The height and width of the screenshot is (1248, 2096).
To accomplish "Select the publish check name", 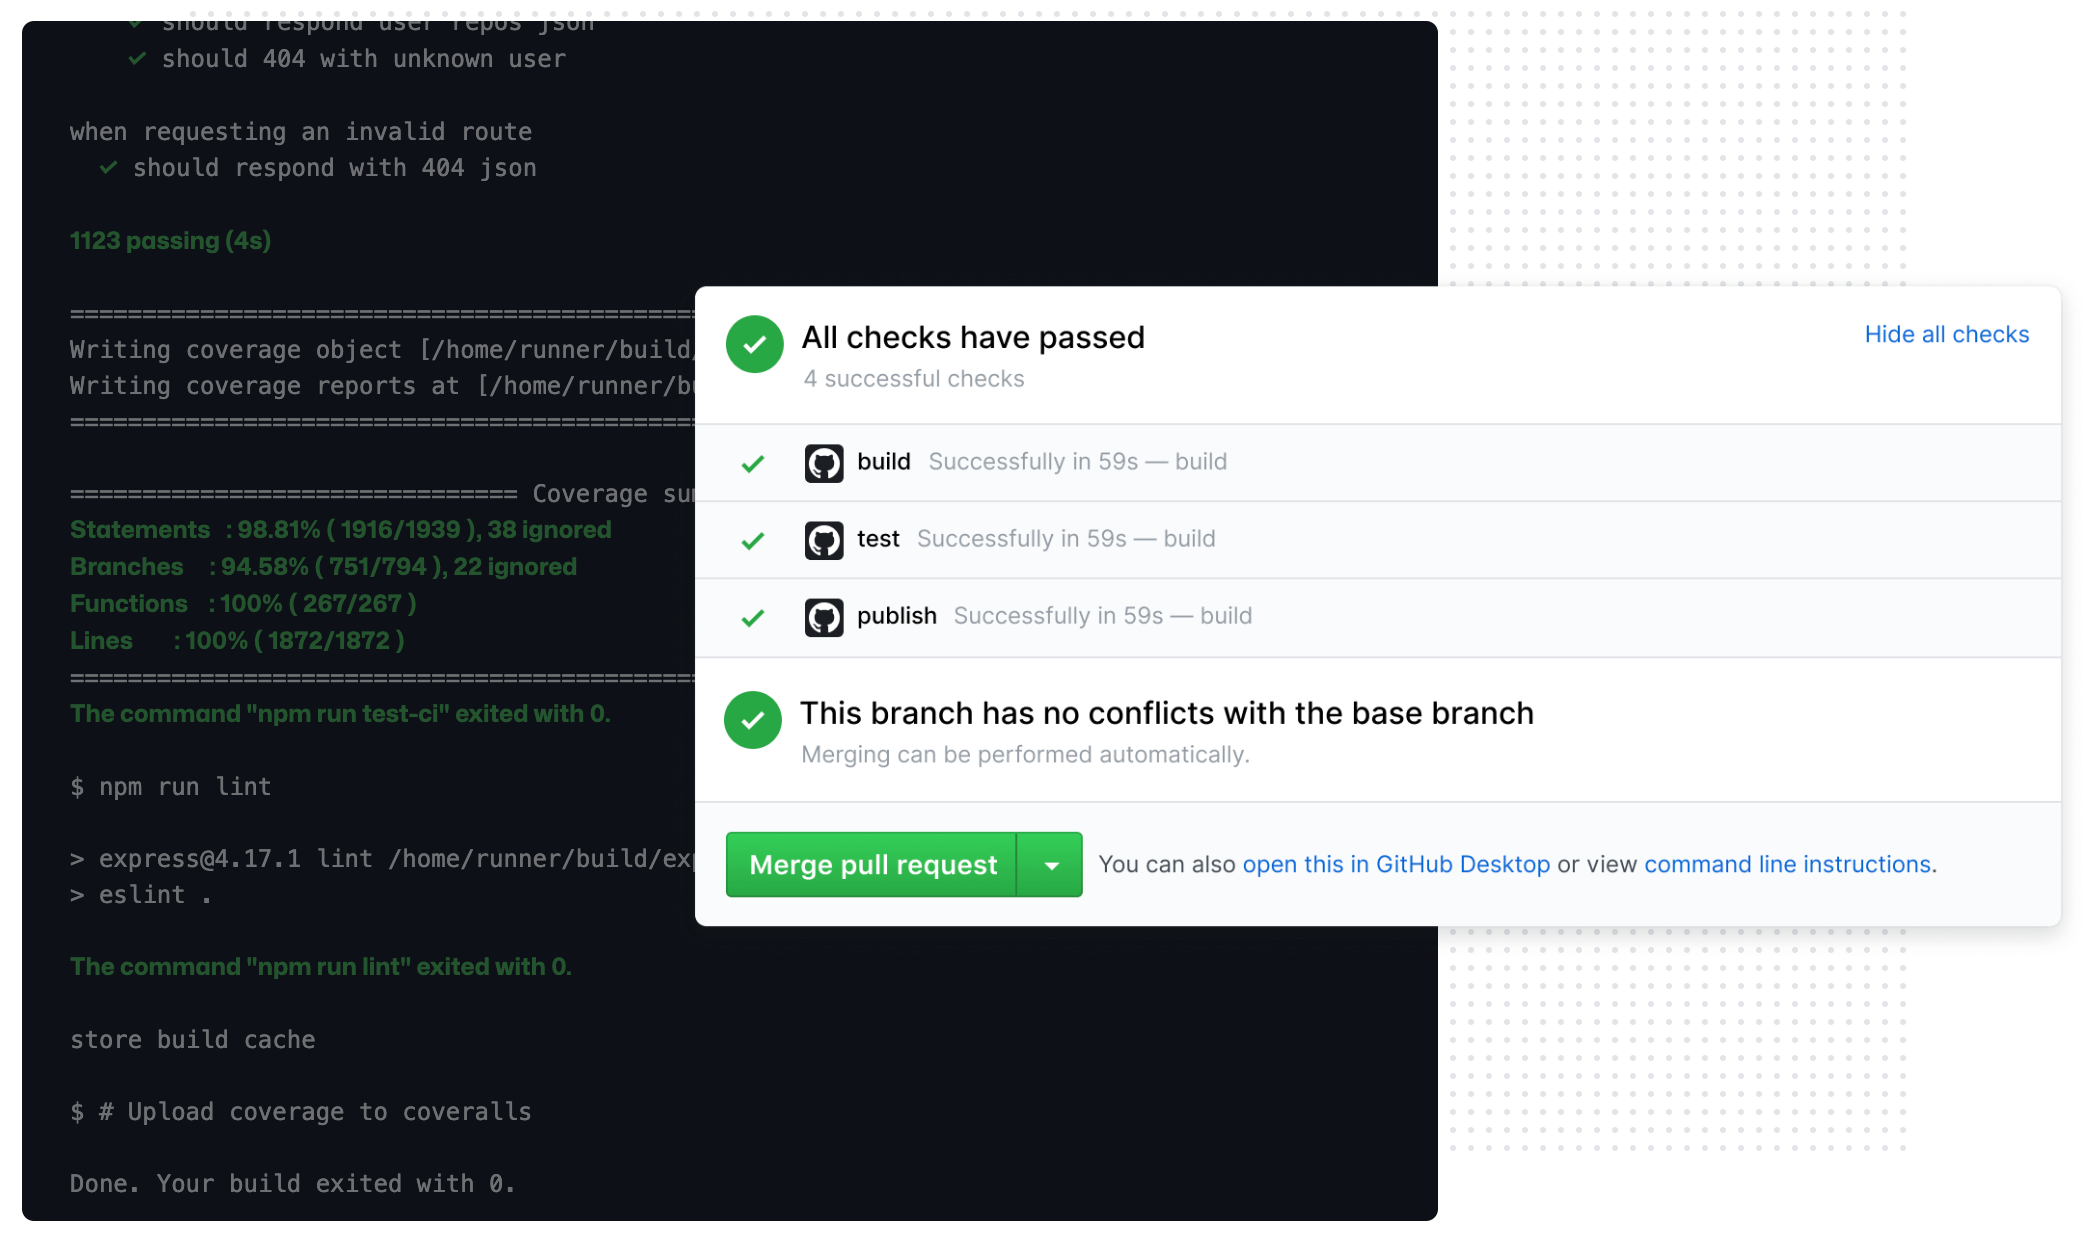I will (897, 616).
